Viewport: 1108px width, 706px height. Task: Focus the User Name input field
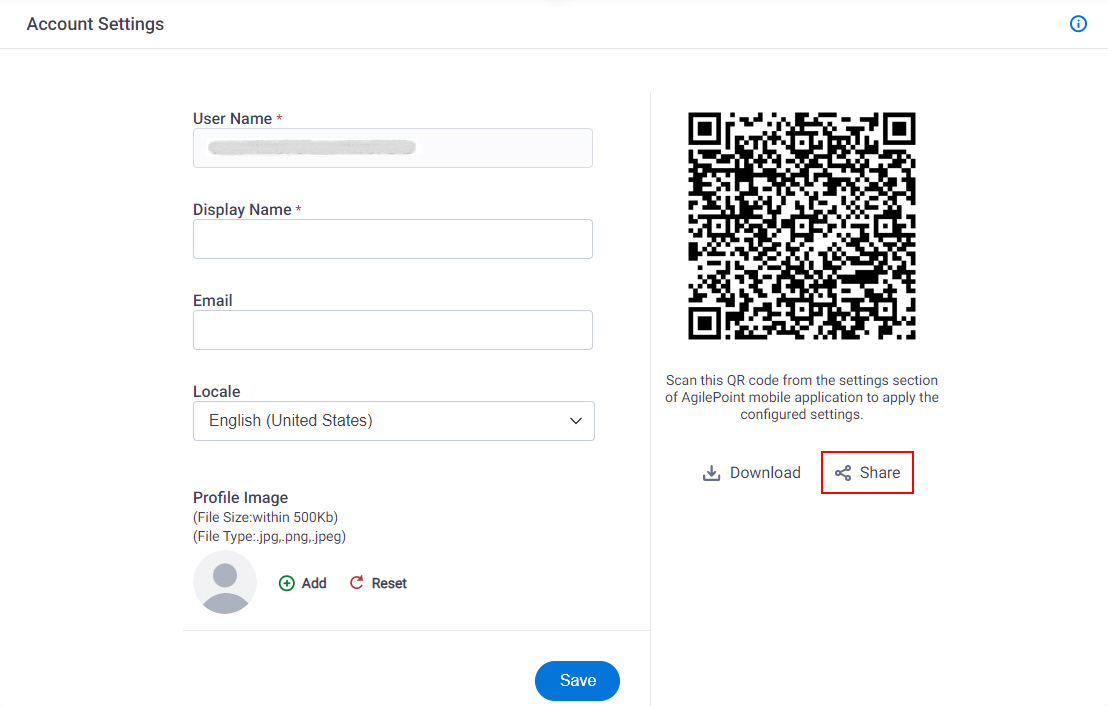pos(393,148)
